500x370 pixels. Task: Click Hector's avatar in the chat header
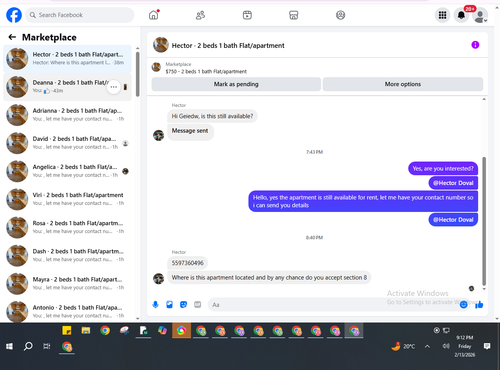(x=161, y=45)
